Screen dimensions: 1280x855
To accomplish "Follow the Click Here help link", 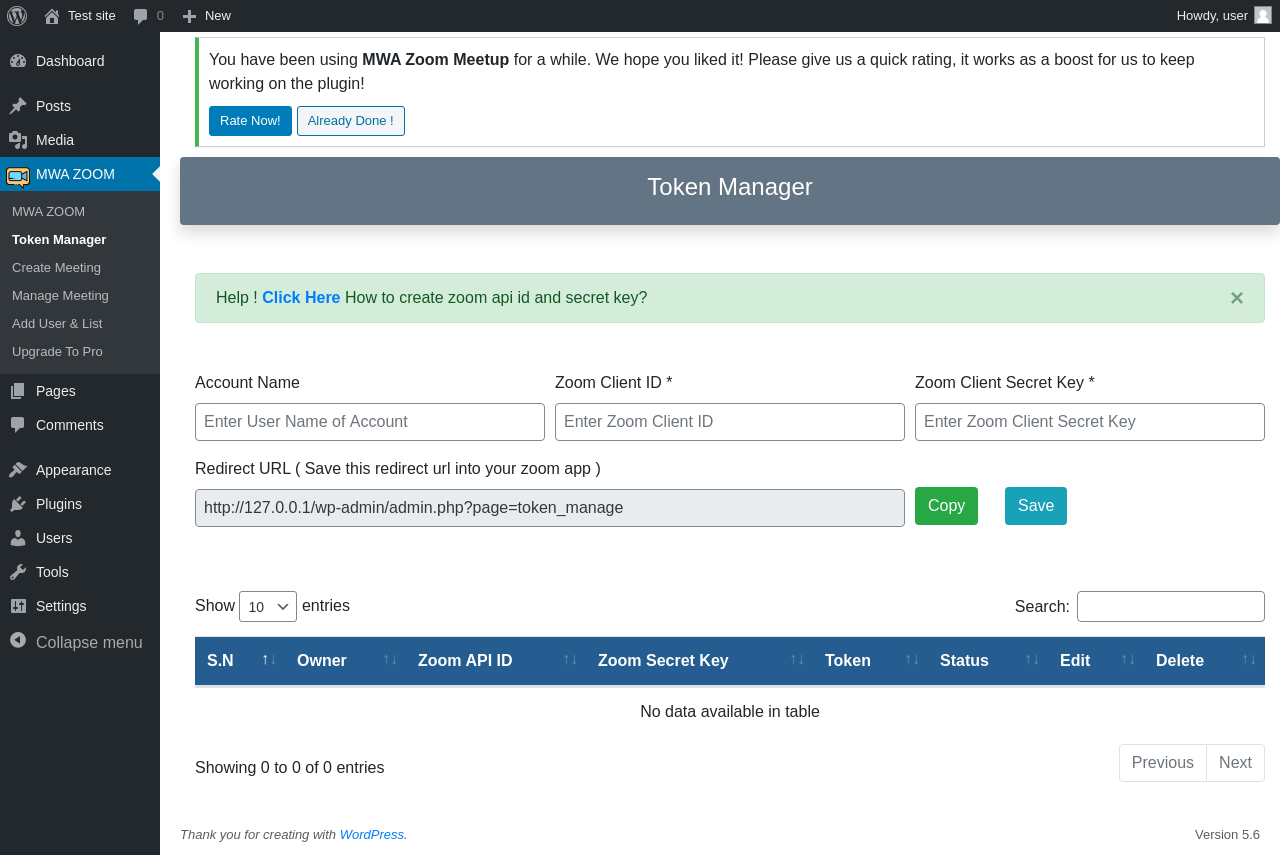I will click(301, 298).
